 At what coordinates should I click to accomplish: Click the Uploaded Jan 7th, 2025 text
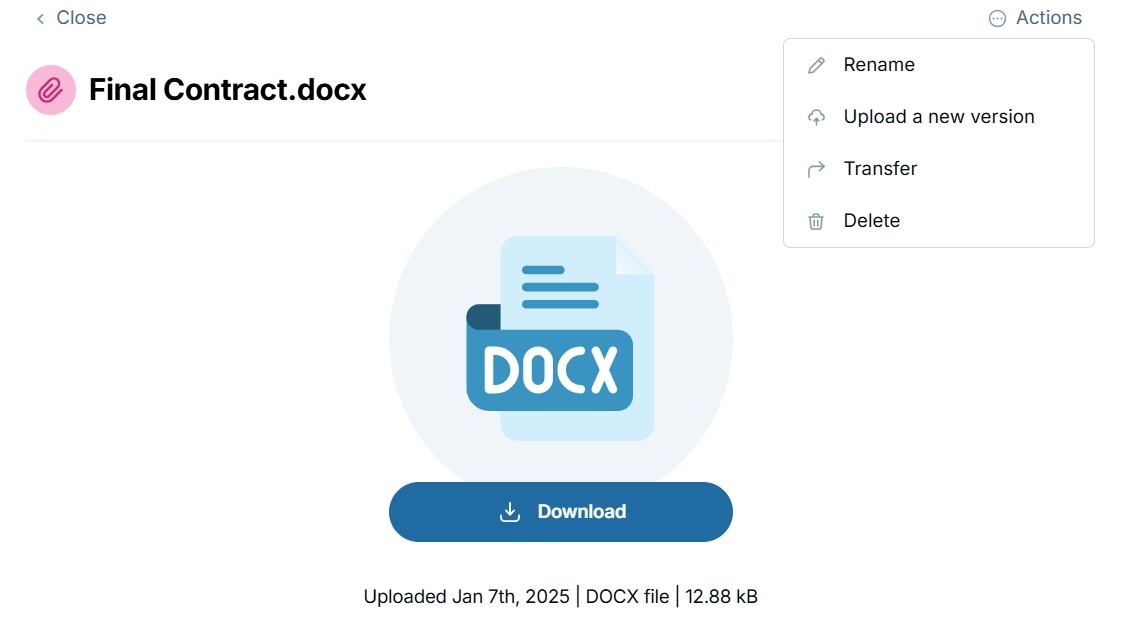[x=467, y=597]
